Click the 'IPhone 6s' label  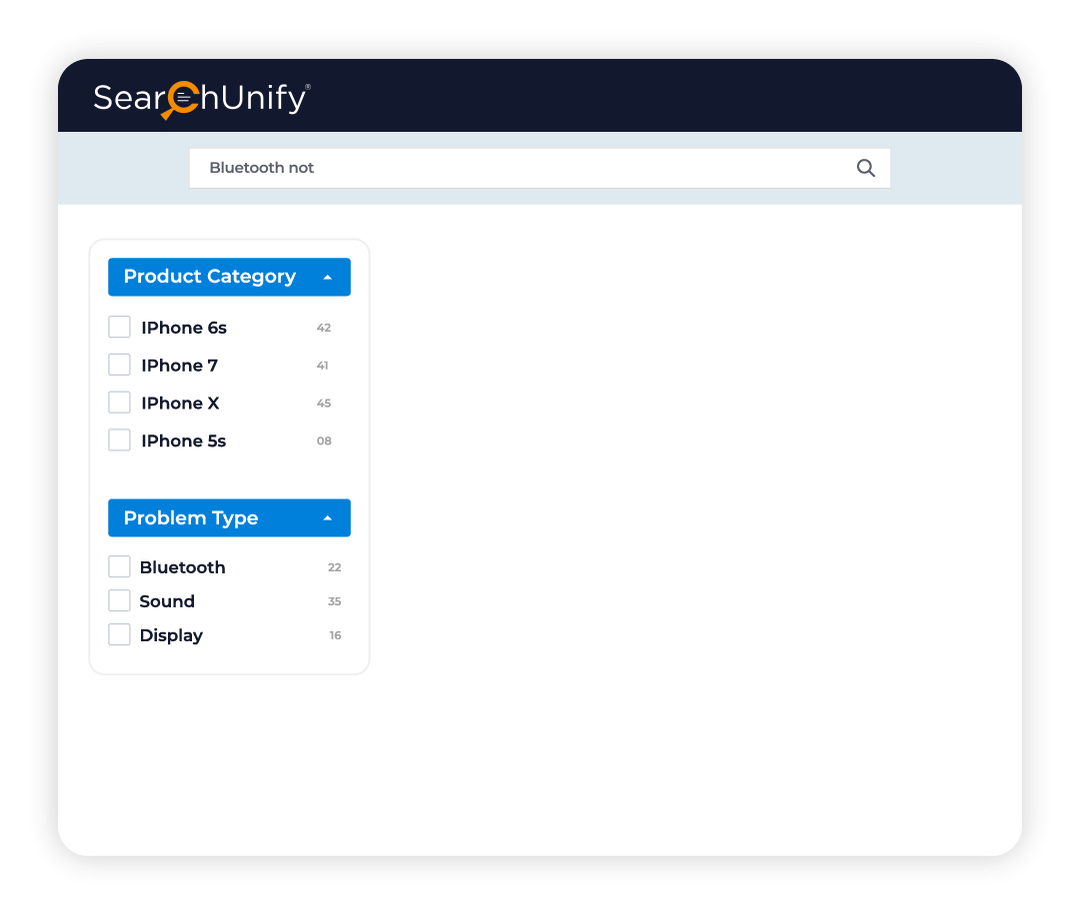[x=184, y=328]
